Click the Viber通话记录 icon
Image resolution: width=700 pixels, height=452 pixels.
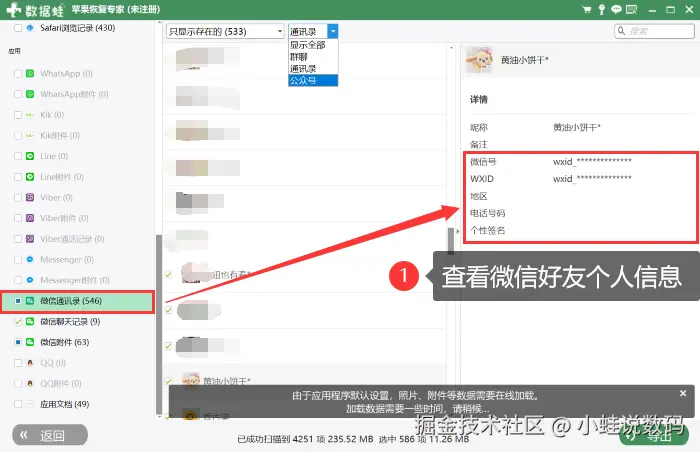pos(30,239)
